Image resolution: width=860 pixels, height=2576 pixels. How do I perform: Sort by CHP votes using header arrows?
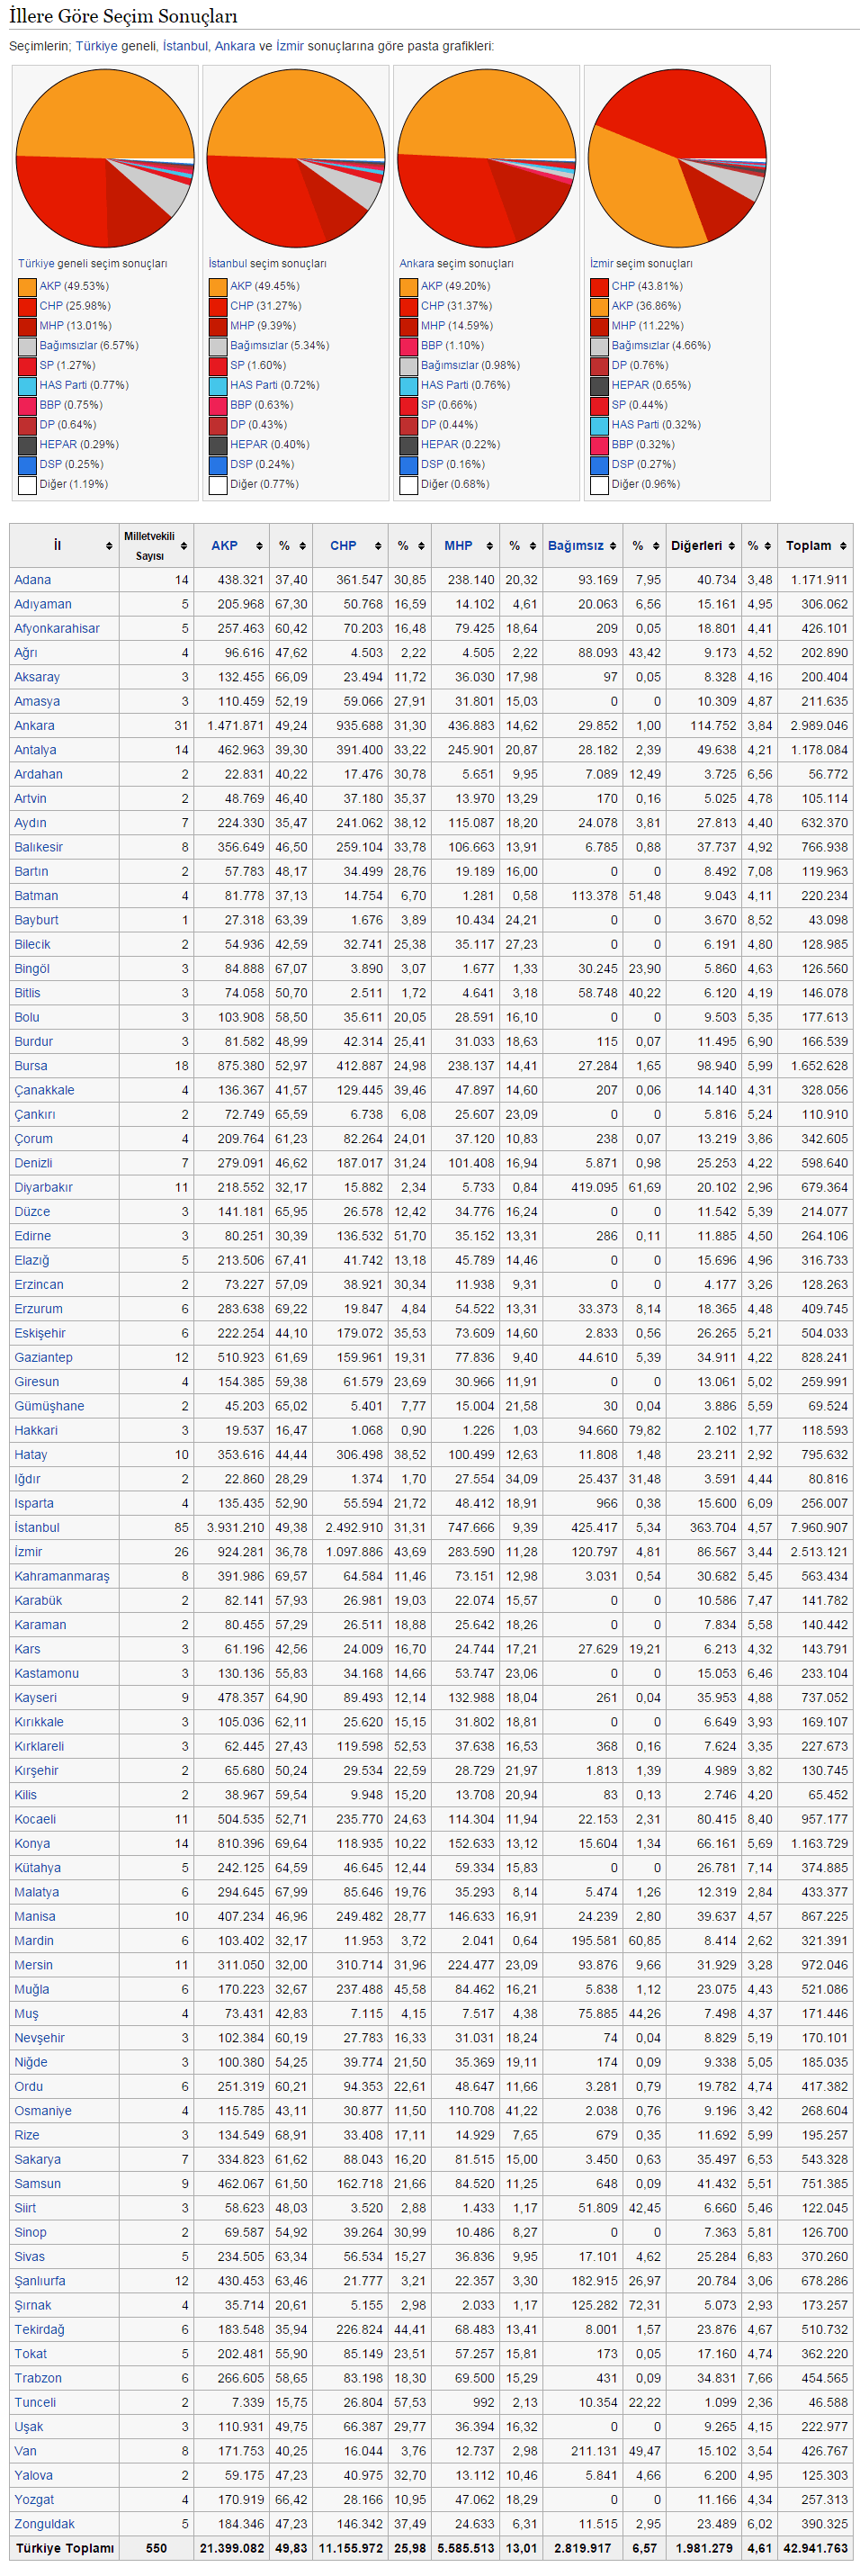pos(378,546)
